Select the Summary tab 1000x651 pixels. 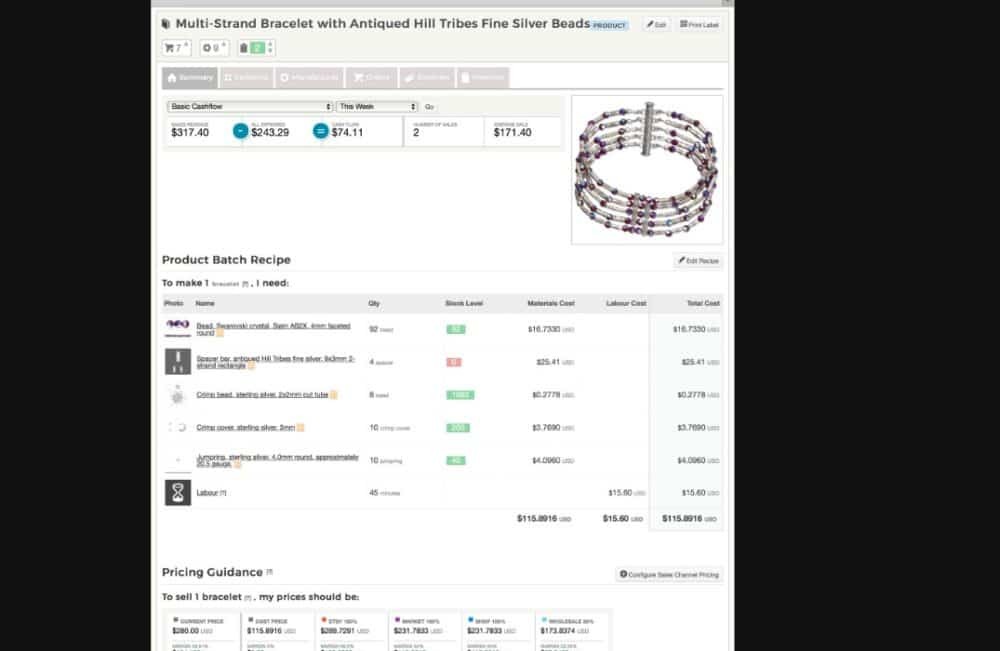(x=190, y=77)
